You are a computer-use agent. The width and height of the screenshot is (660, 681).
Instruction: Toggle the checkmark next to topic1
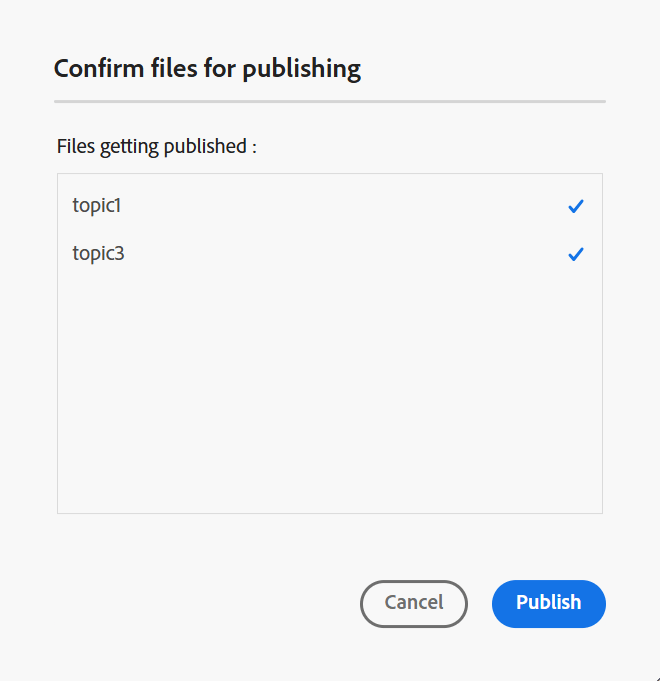point(575,206)
